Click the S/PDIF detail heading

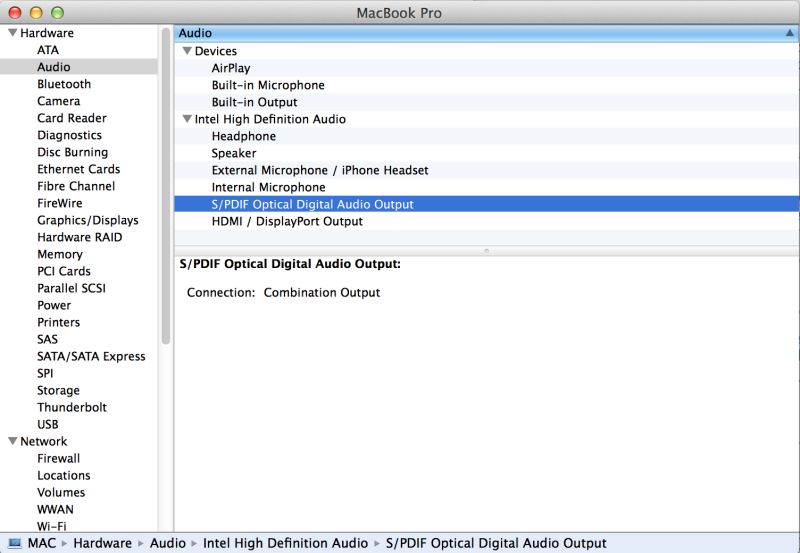(x=290, y=264)
